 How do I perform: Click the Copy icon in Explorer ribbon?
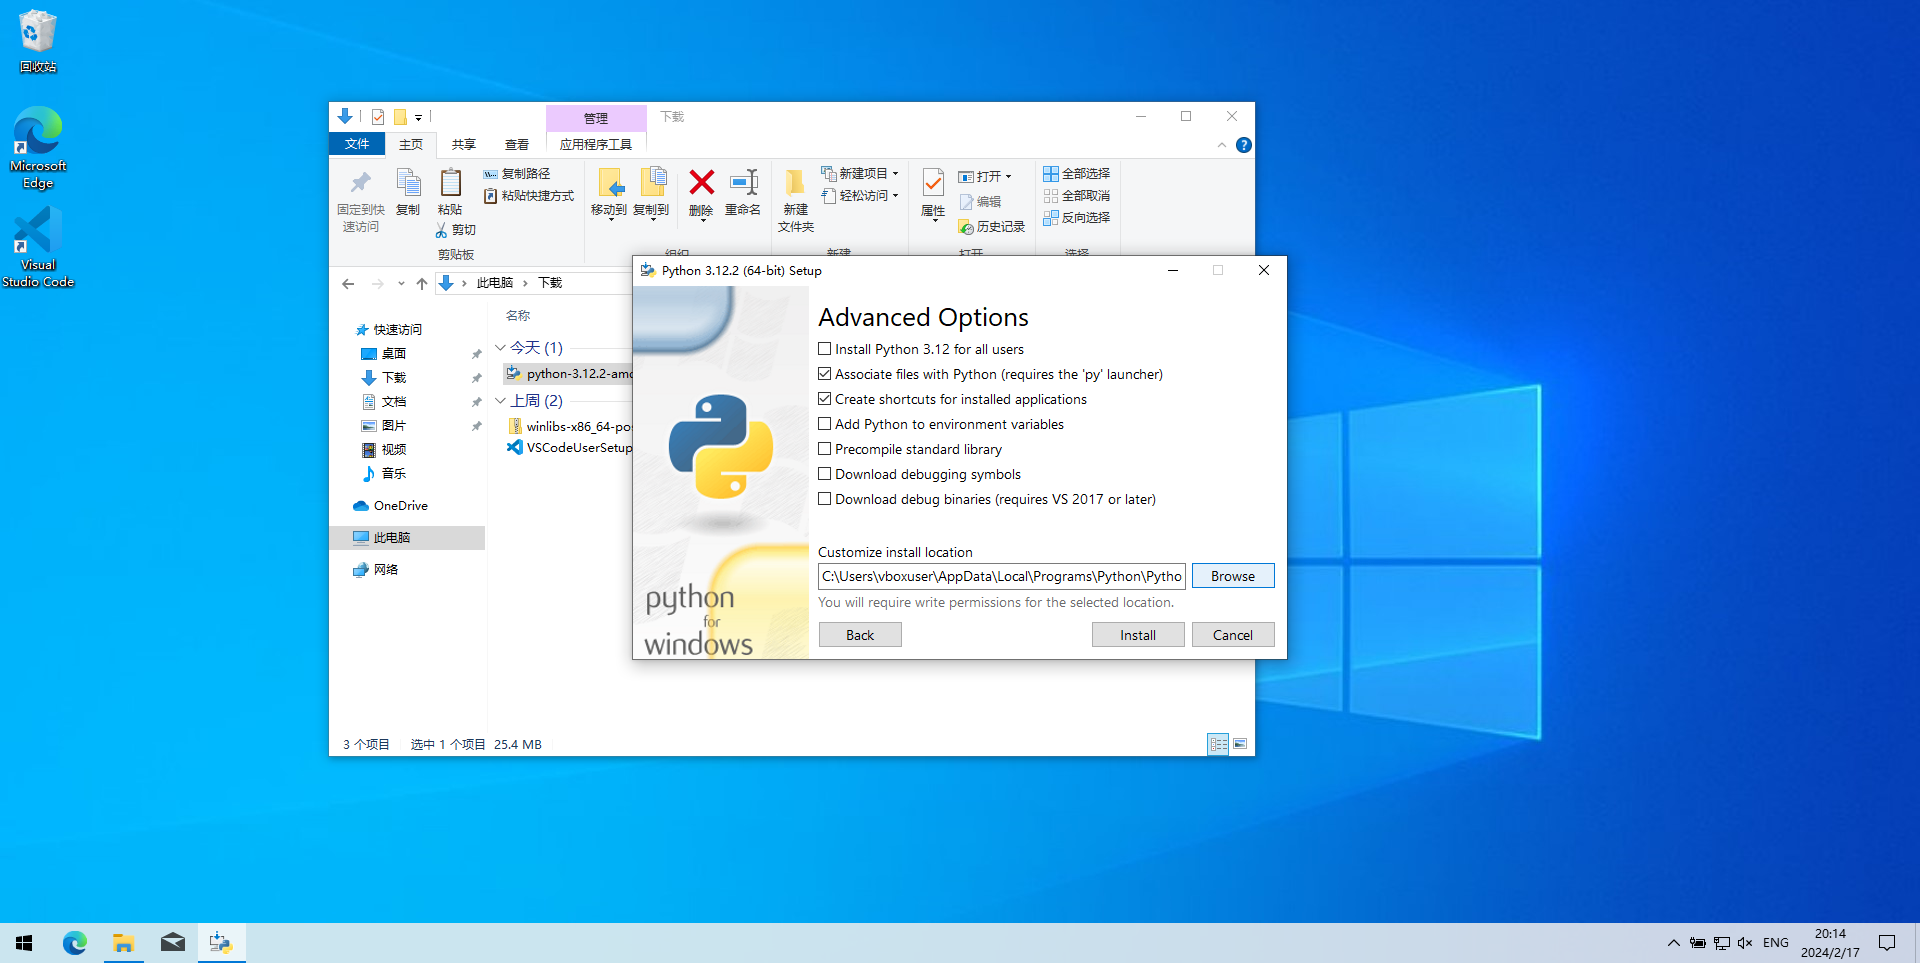coord(408,182)
